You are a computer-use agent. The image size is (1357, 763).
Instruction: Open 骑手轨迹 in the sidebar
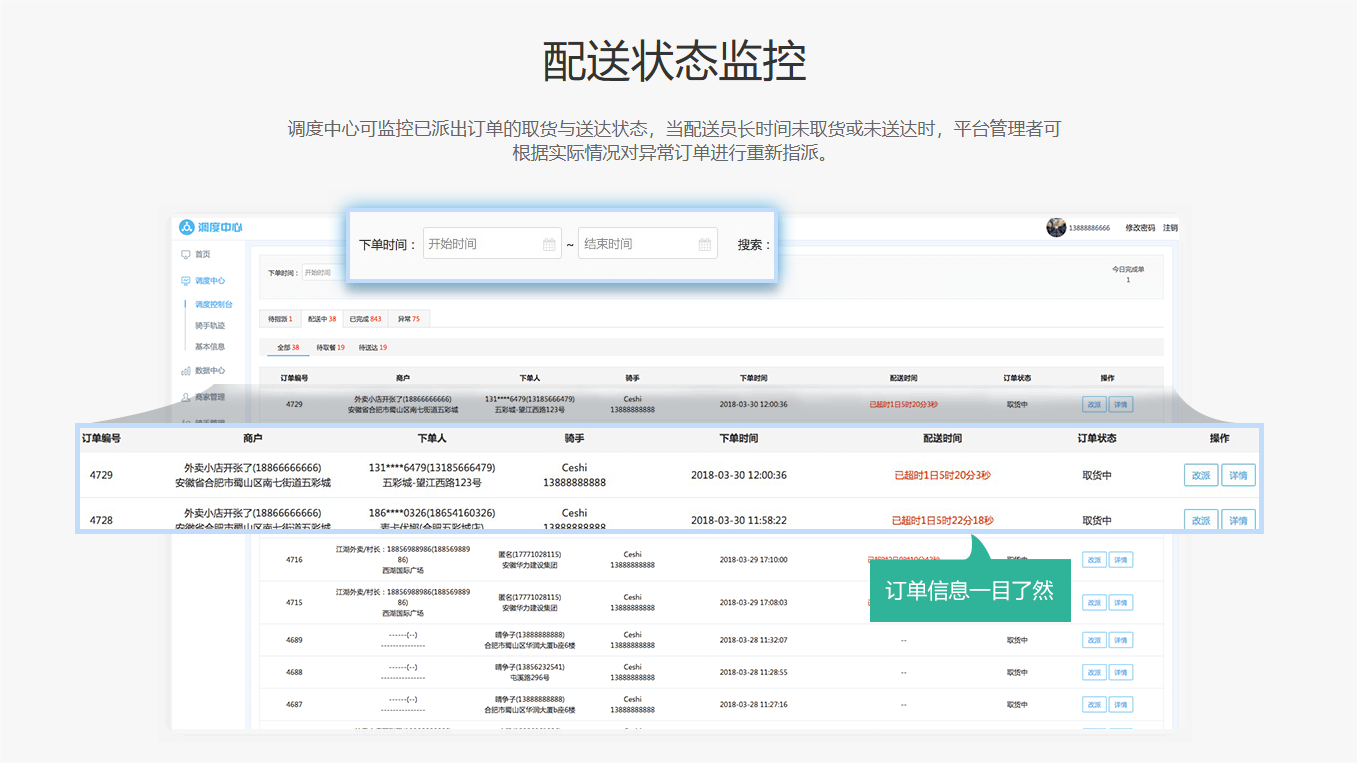click(x=210, y=326)
